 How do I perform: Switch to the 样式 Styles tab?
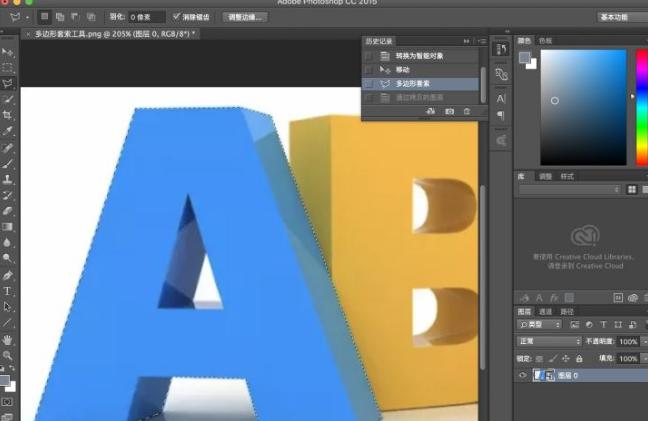coord(567,176)
